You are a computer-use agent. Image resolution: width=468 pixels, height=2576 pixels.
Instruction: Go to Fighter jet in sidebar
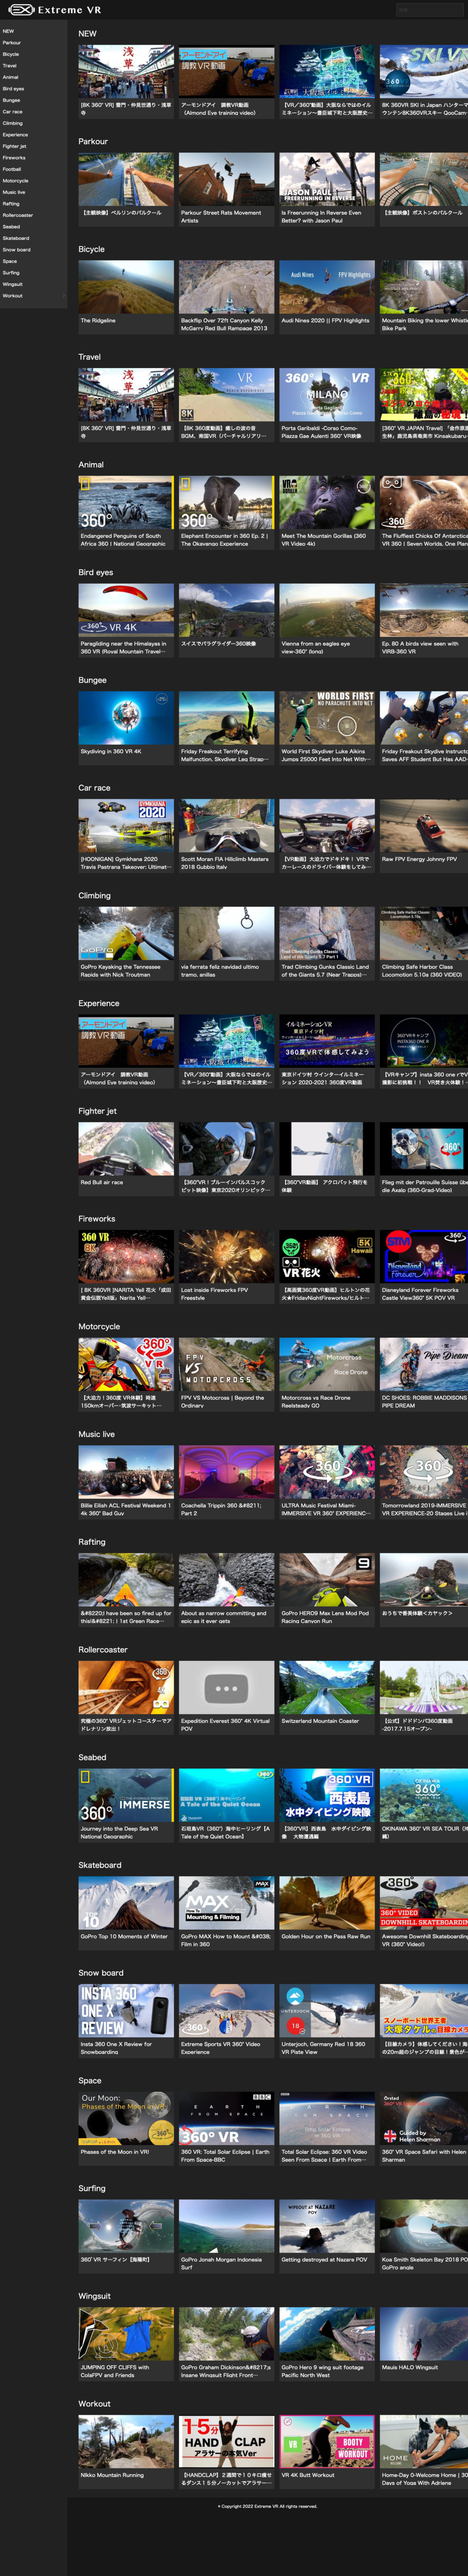14,146
